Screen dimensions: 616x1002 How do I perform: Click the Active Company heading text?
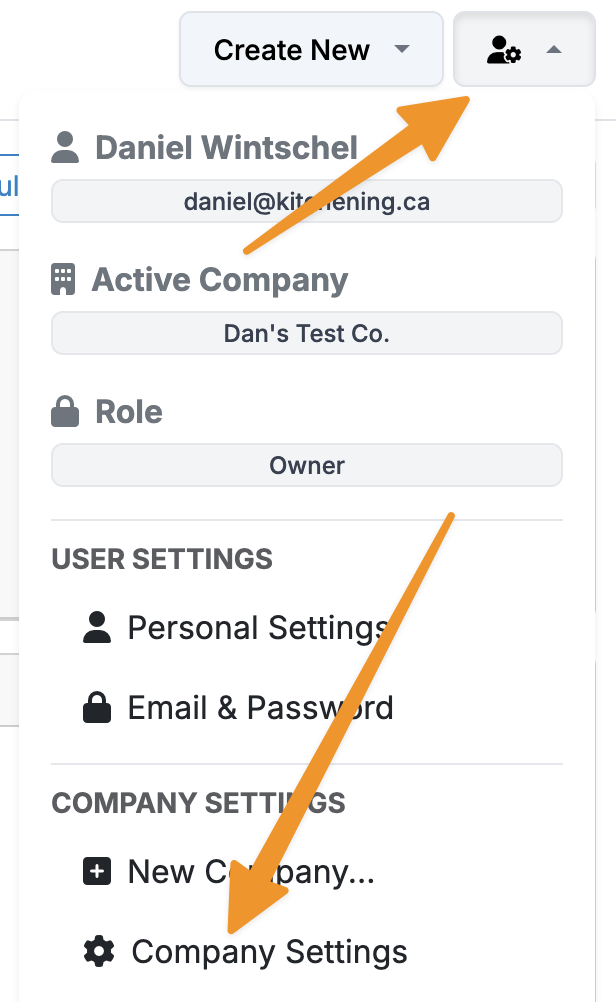tap(220, 280)
